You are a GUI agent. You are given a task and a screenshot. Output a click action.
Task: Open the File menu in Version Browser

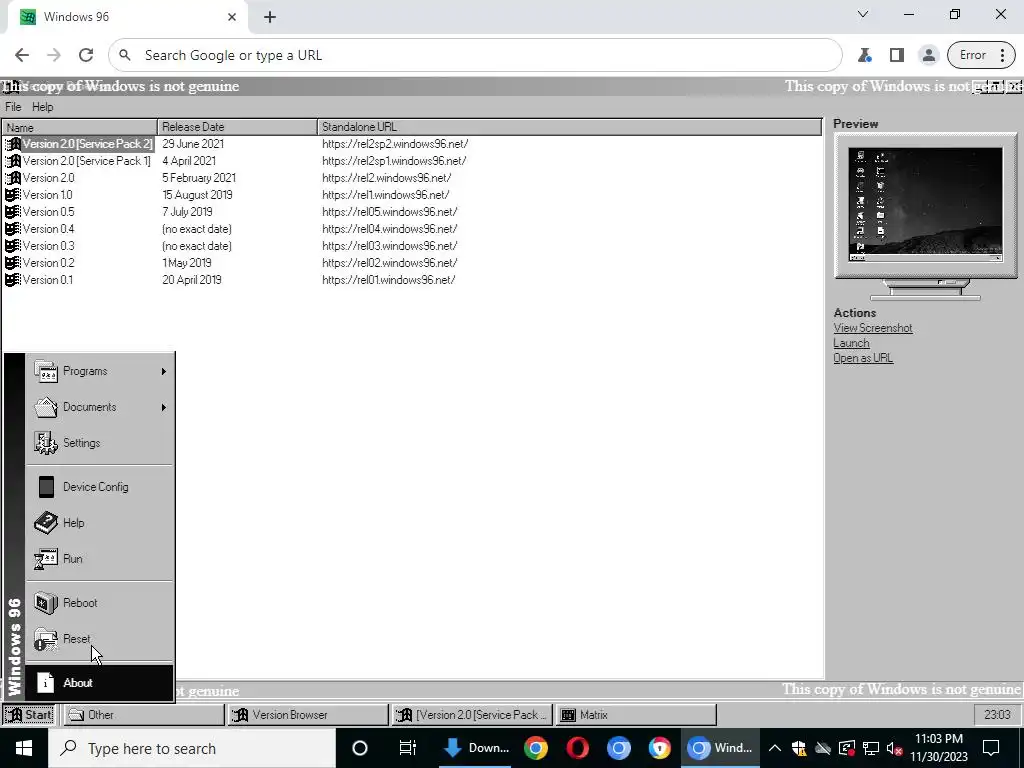pos(13,106)
